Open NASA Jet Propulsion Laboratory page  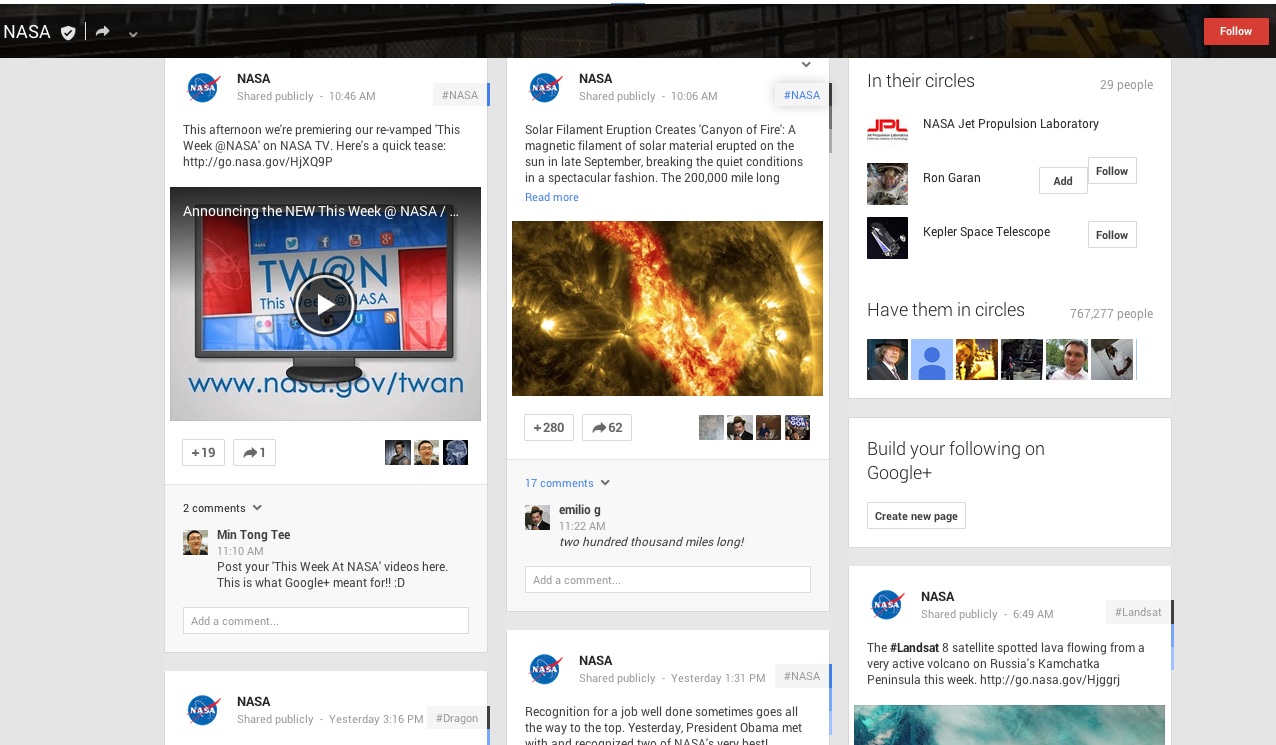[1011, 124]
